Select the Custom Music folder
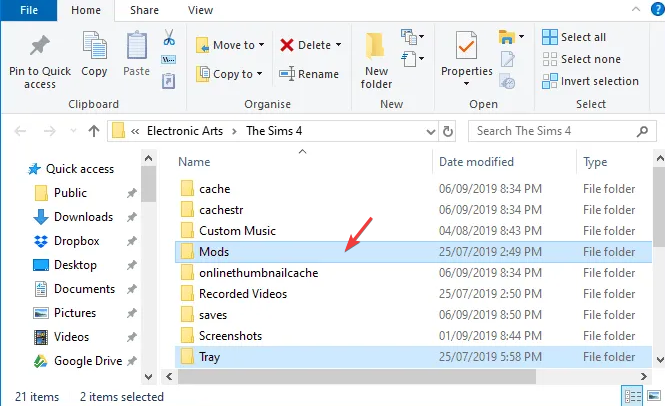Image resolution: width=665 pixels, height=406 pixels. click(x=413, y=231)
